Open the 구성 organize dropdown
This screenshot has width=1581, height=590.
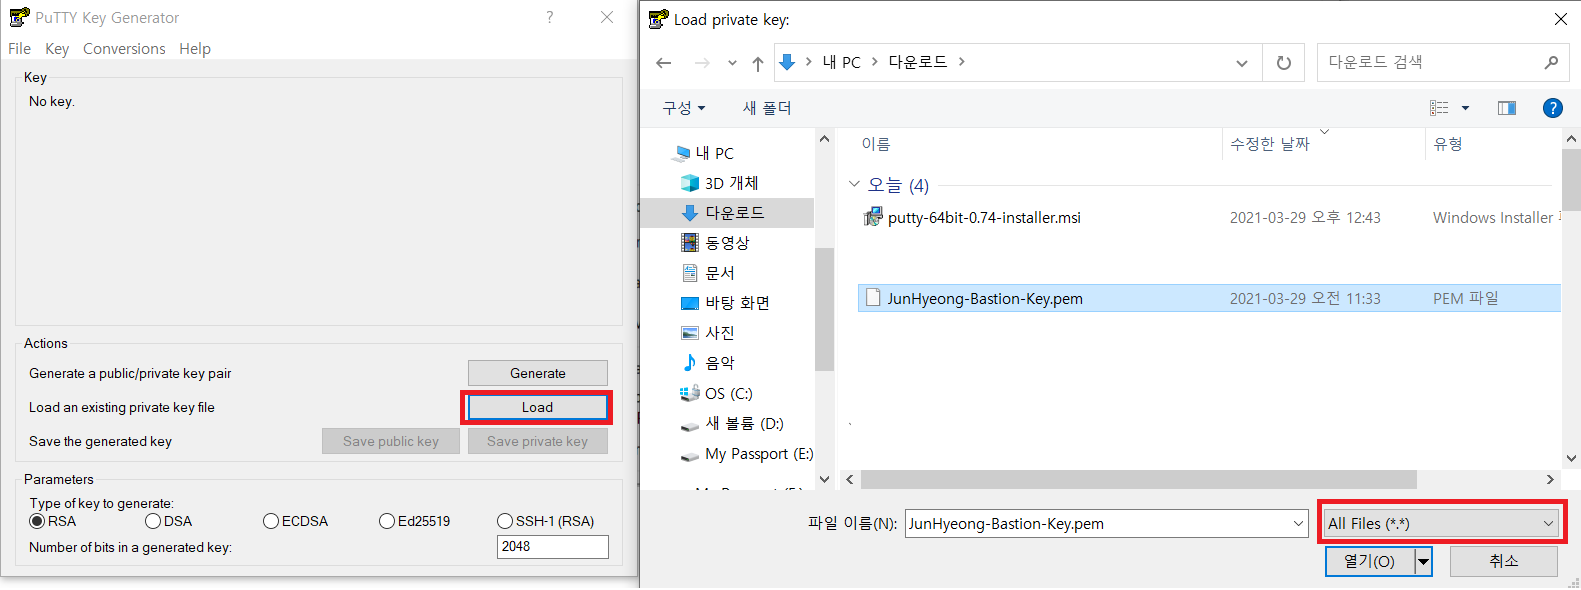pos(684,108)
